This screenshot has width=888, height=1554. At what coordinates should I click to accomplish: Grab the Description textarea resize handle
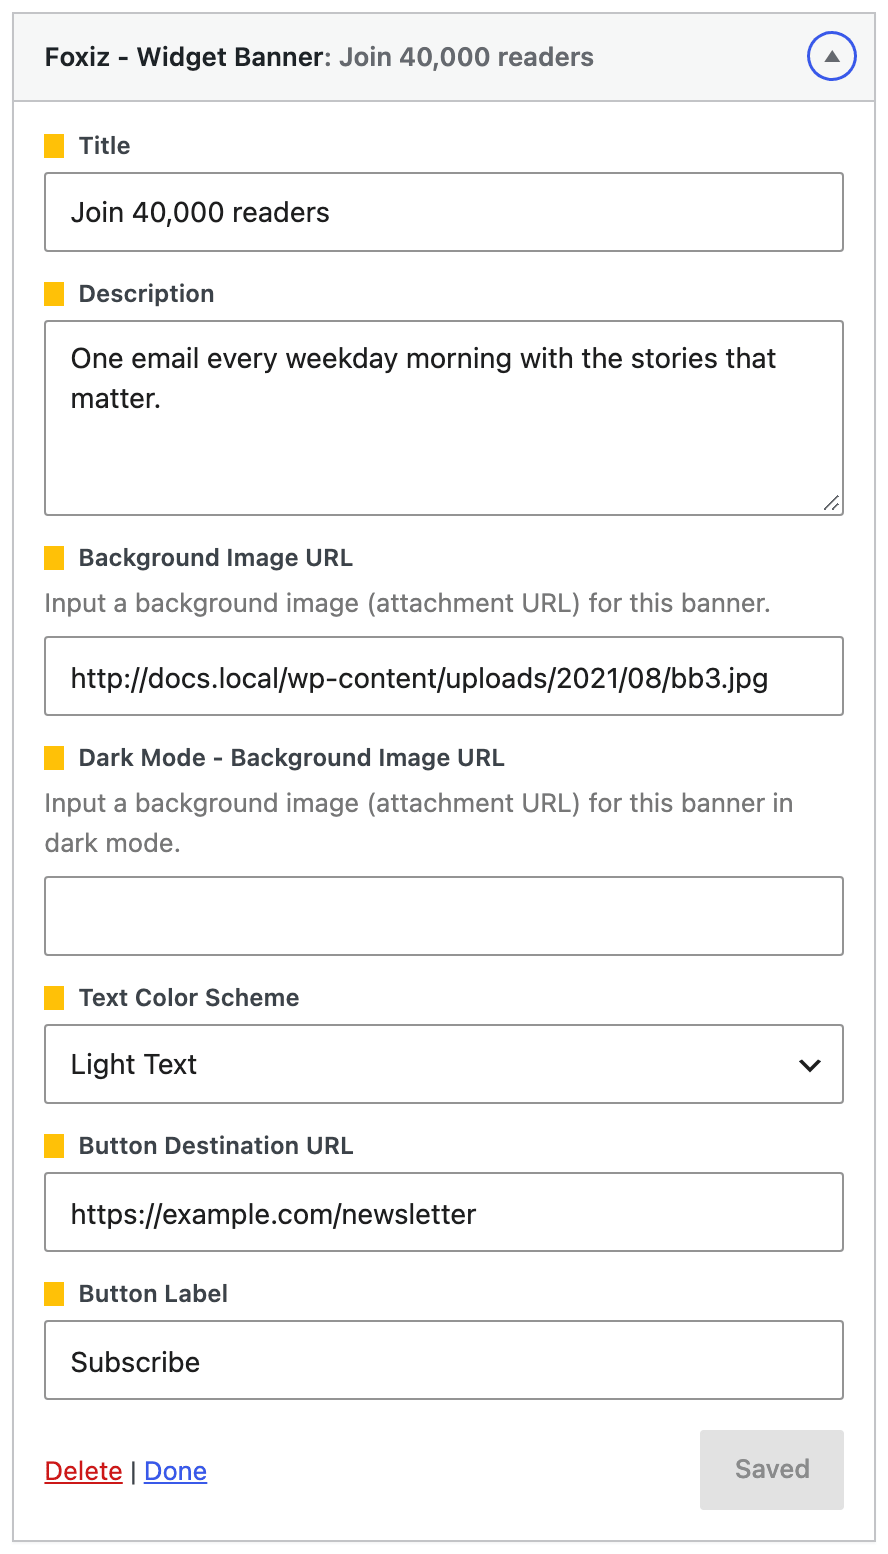pyautogui.click(x=831, y=503)
